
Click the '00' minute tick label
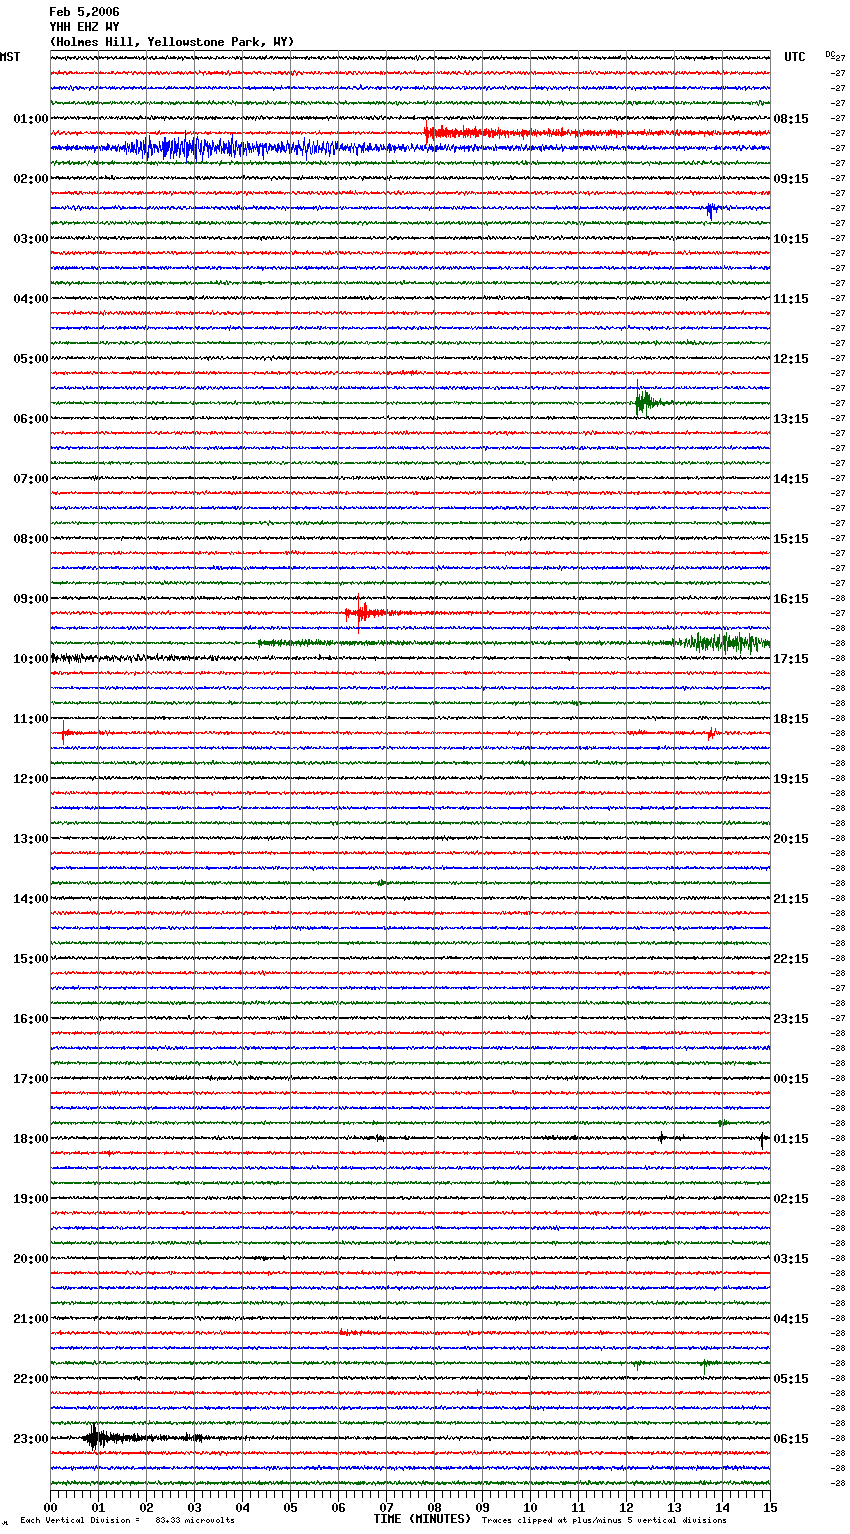click(x=50, y=1507)
